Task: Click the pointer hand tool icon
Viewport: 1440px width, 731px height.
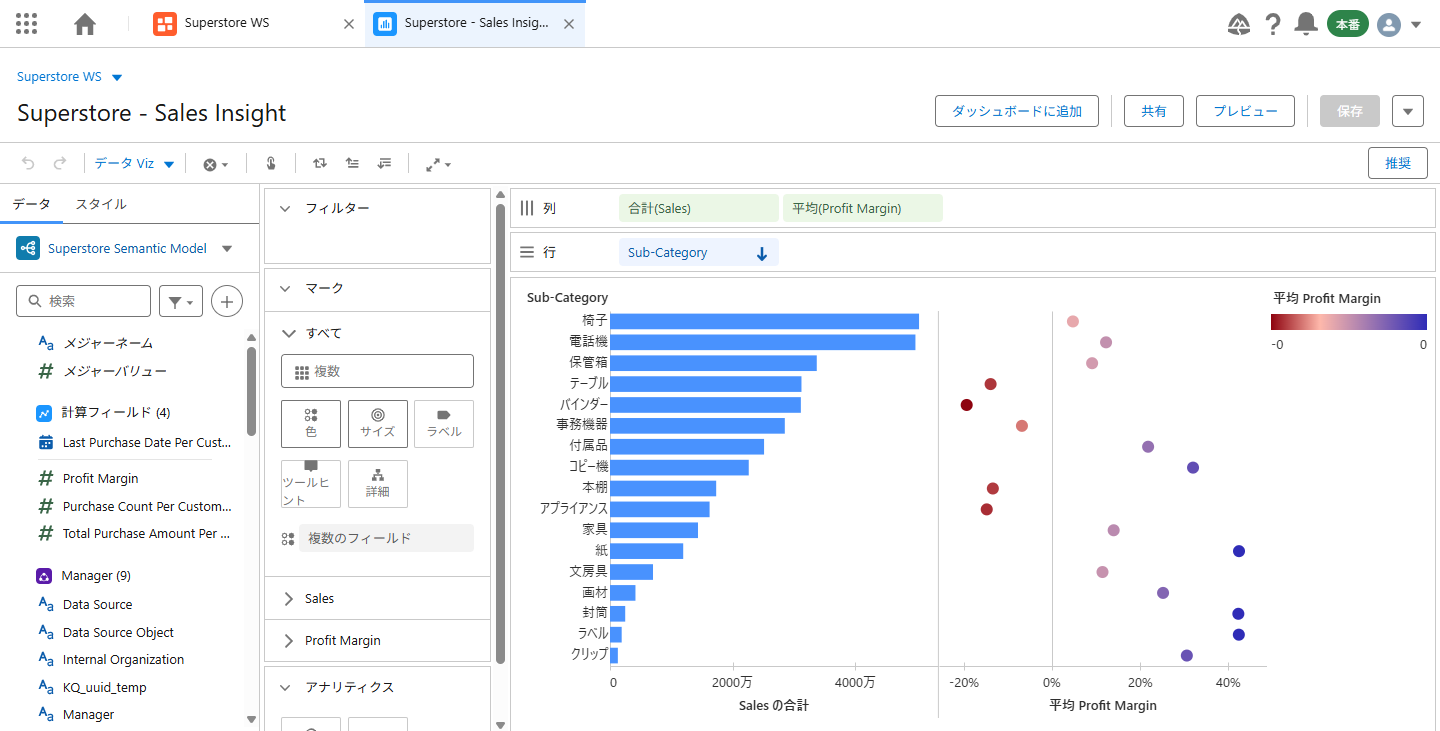Action: tap(270, 163)
